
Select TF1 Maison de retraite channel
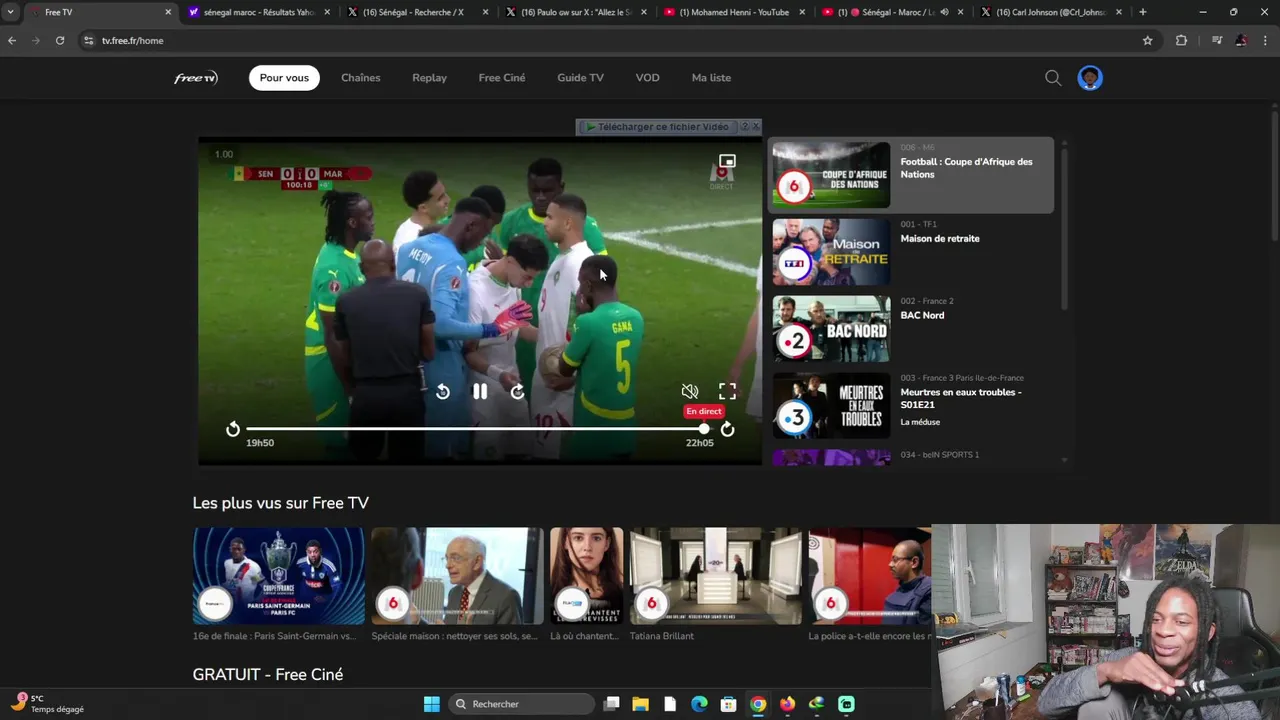(x=911, y=252)
